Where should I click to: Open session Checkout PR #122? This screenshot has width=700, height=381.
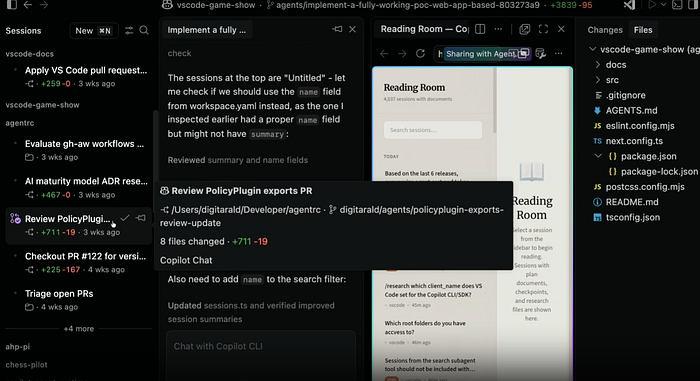(x=79, y=263)
